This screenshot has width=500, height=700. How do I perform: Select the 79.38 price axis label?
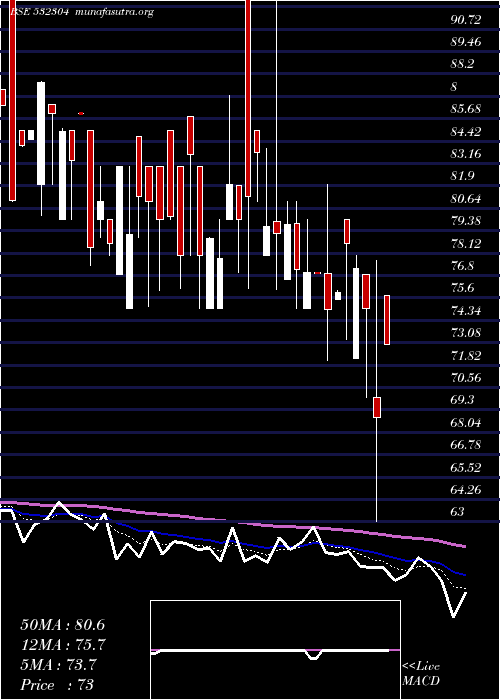tap(466, 221)
